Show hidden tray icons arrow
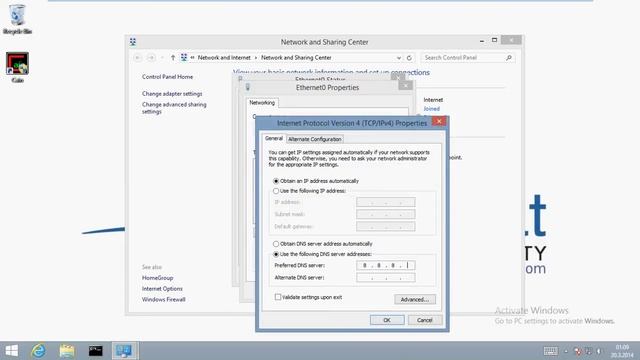The height and width of the screenshot is (360, 640). (x=566, y=351)
